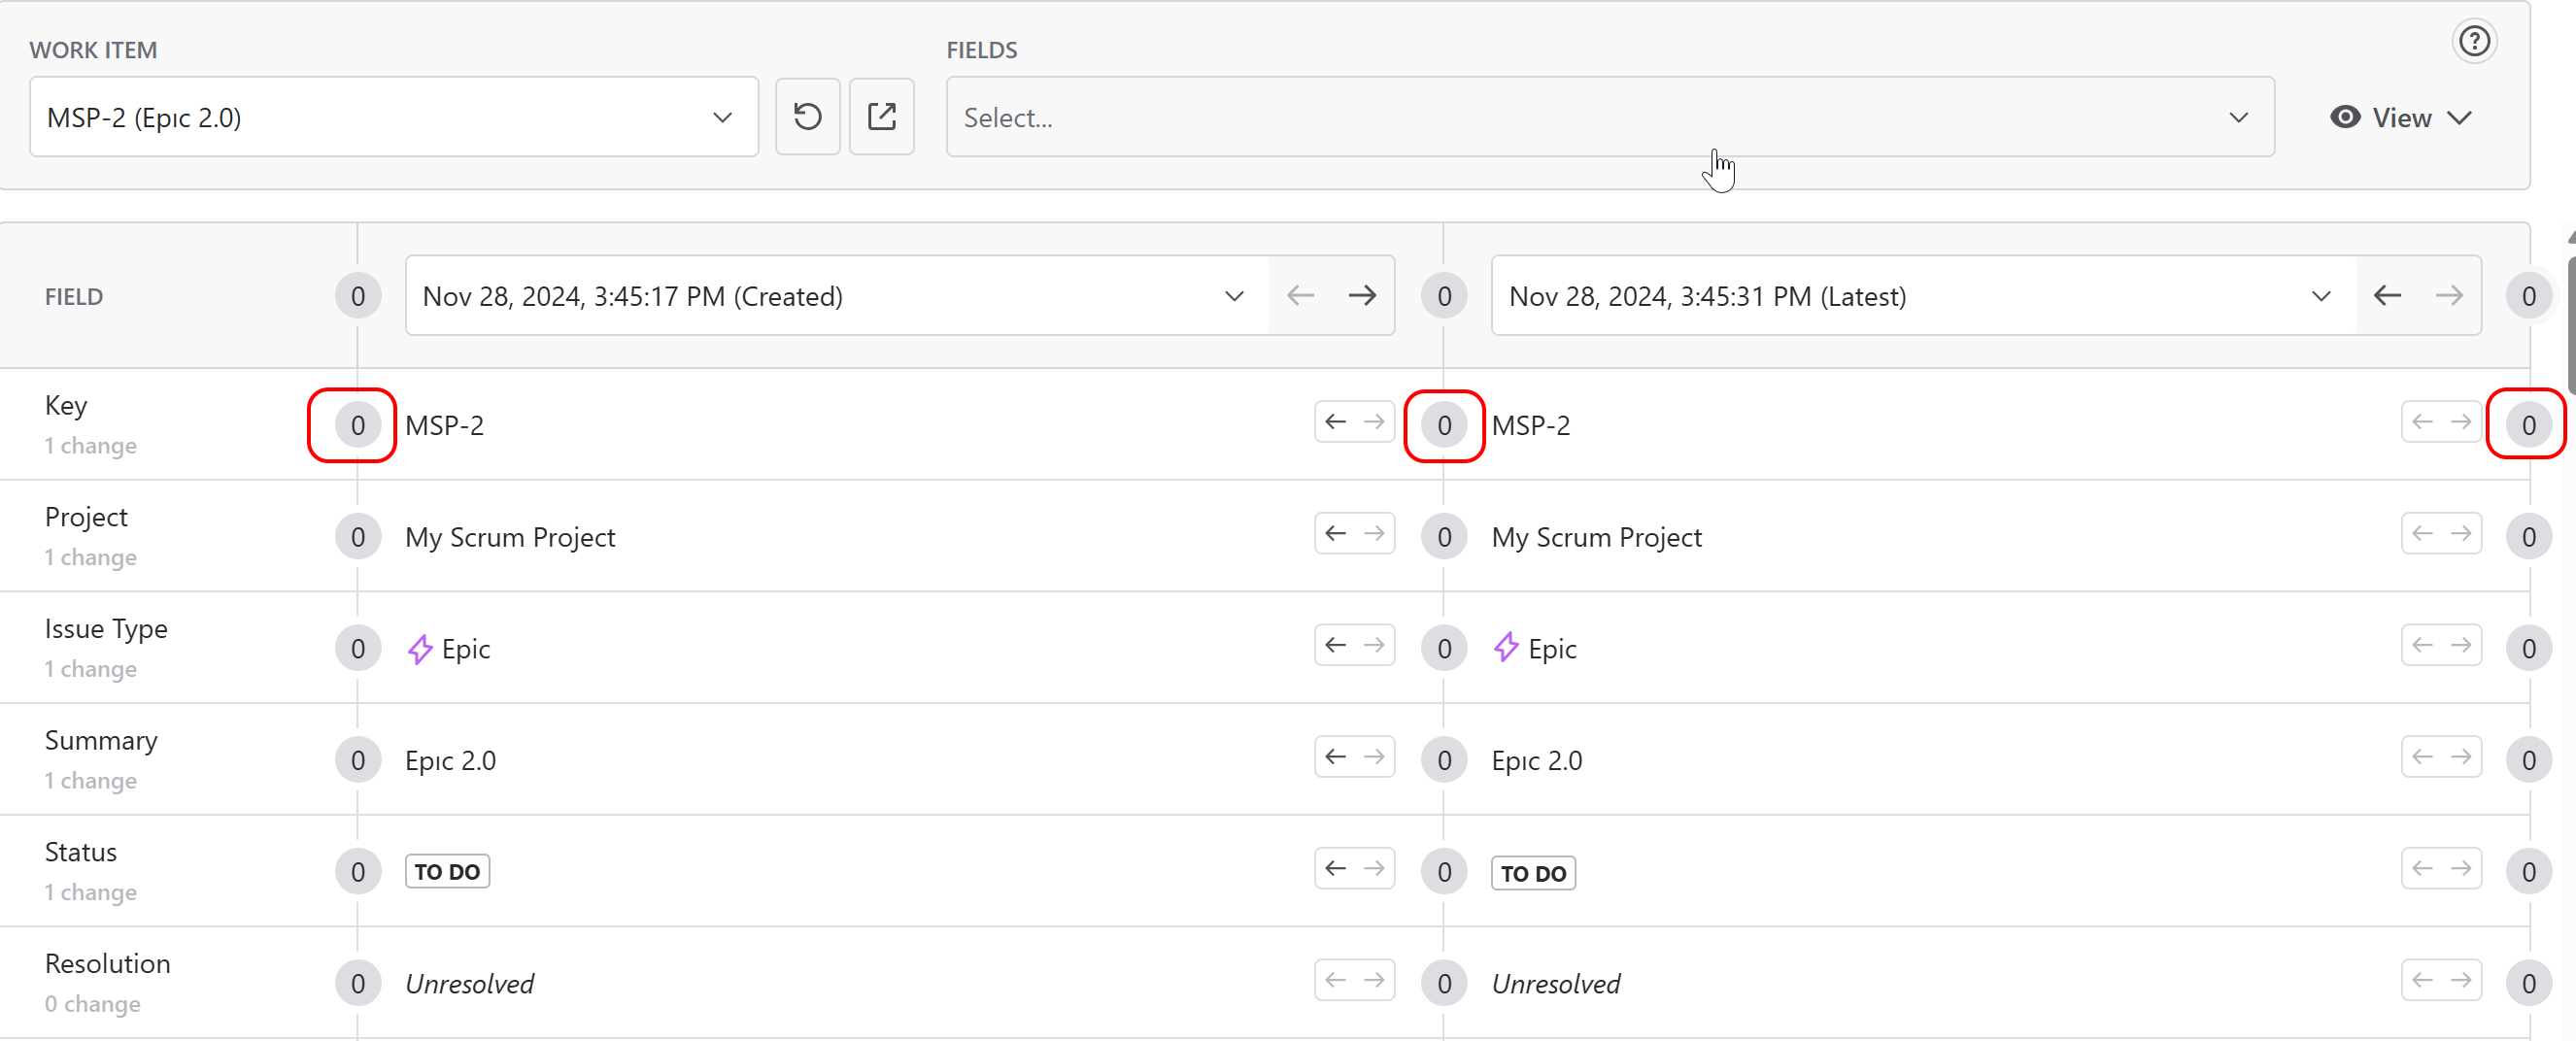The width and height of the screenshot is (2576, 1041).
Task: Go to previous version in Latest column
Action: click(x=2387, y=296)
